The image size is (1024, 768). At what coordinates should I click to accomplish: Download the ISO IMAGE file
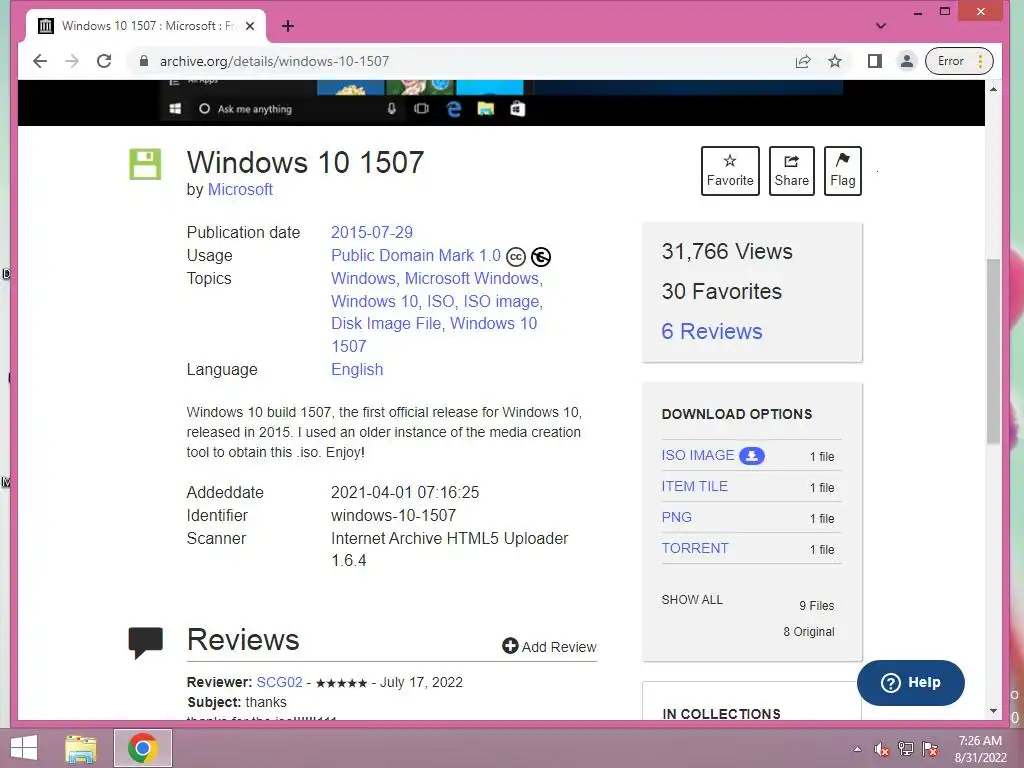pyautogui.click(x=697, y=455)
